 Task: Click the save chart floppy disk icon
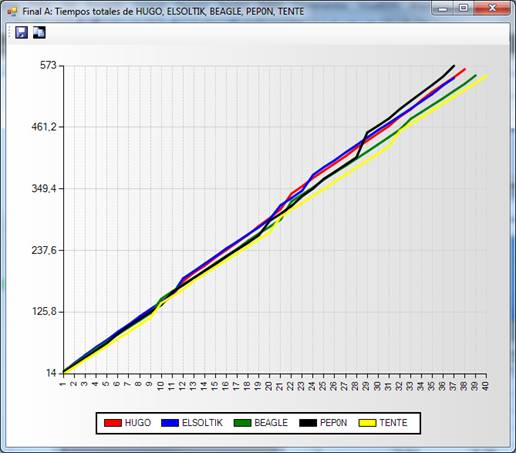(x=22, y=32)
